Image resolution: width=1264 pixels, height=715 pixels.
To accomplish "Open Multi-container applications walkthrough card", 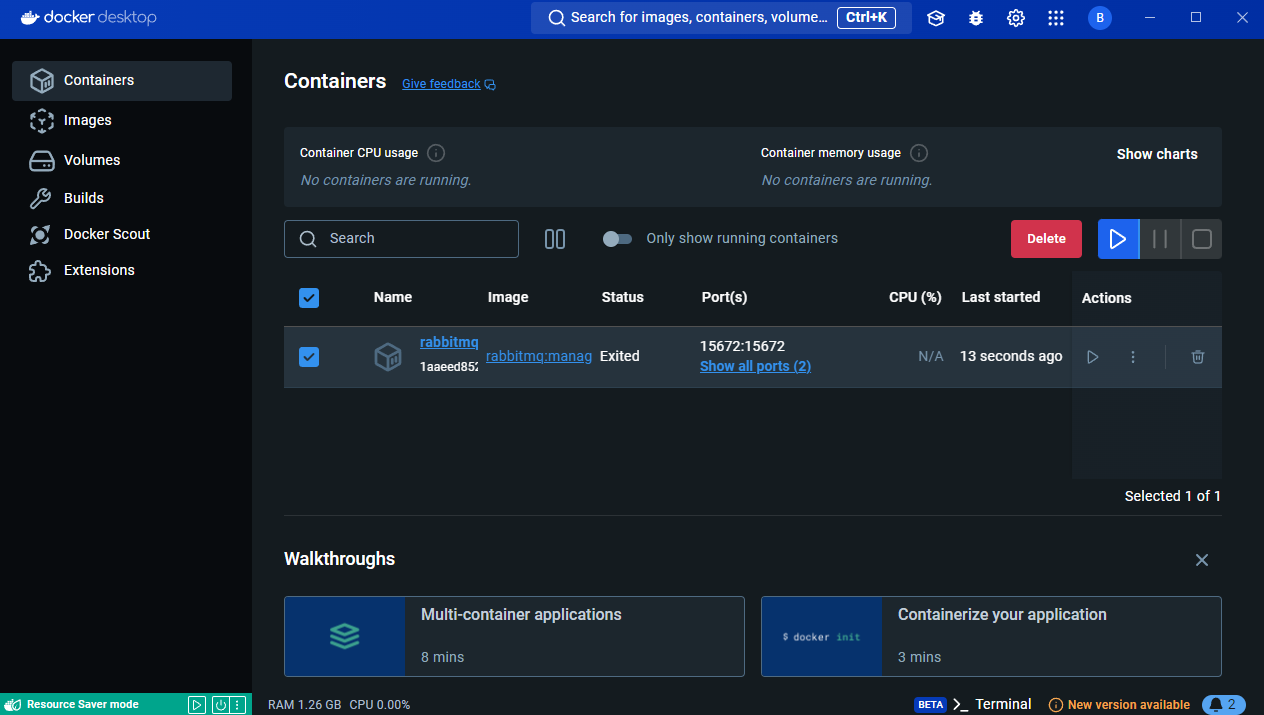I will pos(514,637).
